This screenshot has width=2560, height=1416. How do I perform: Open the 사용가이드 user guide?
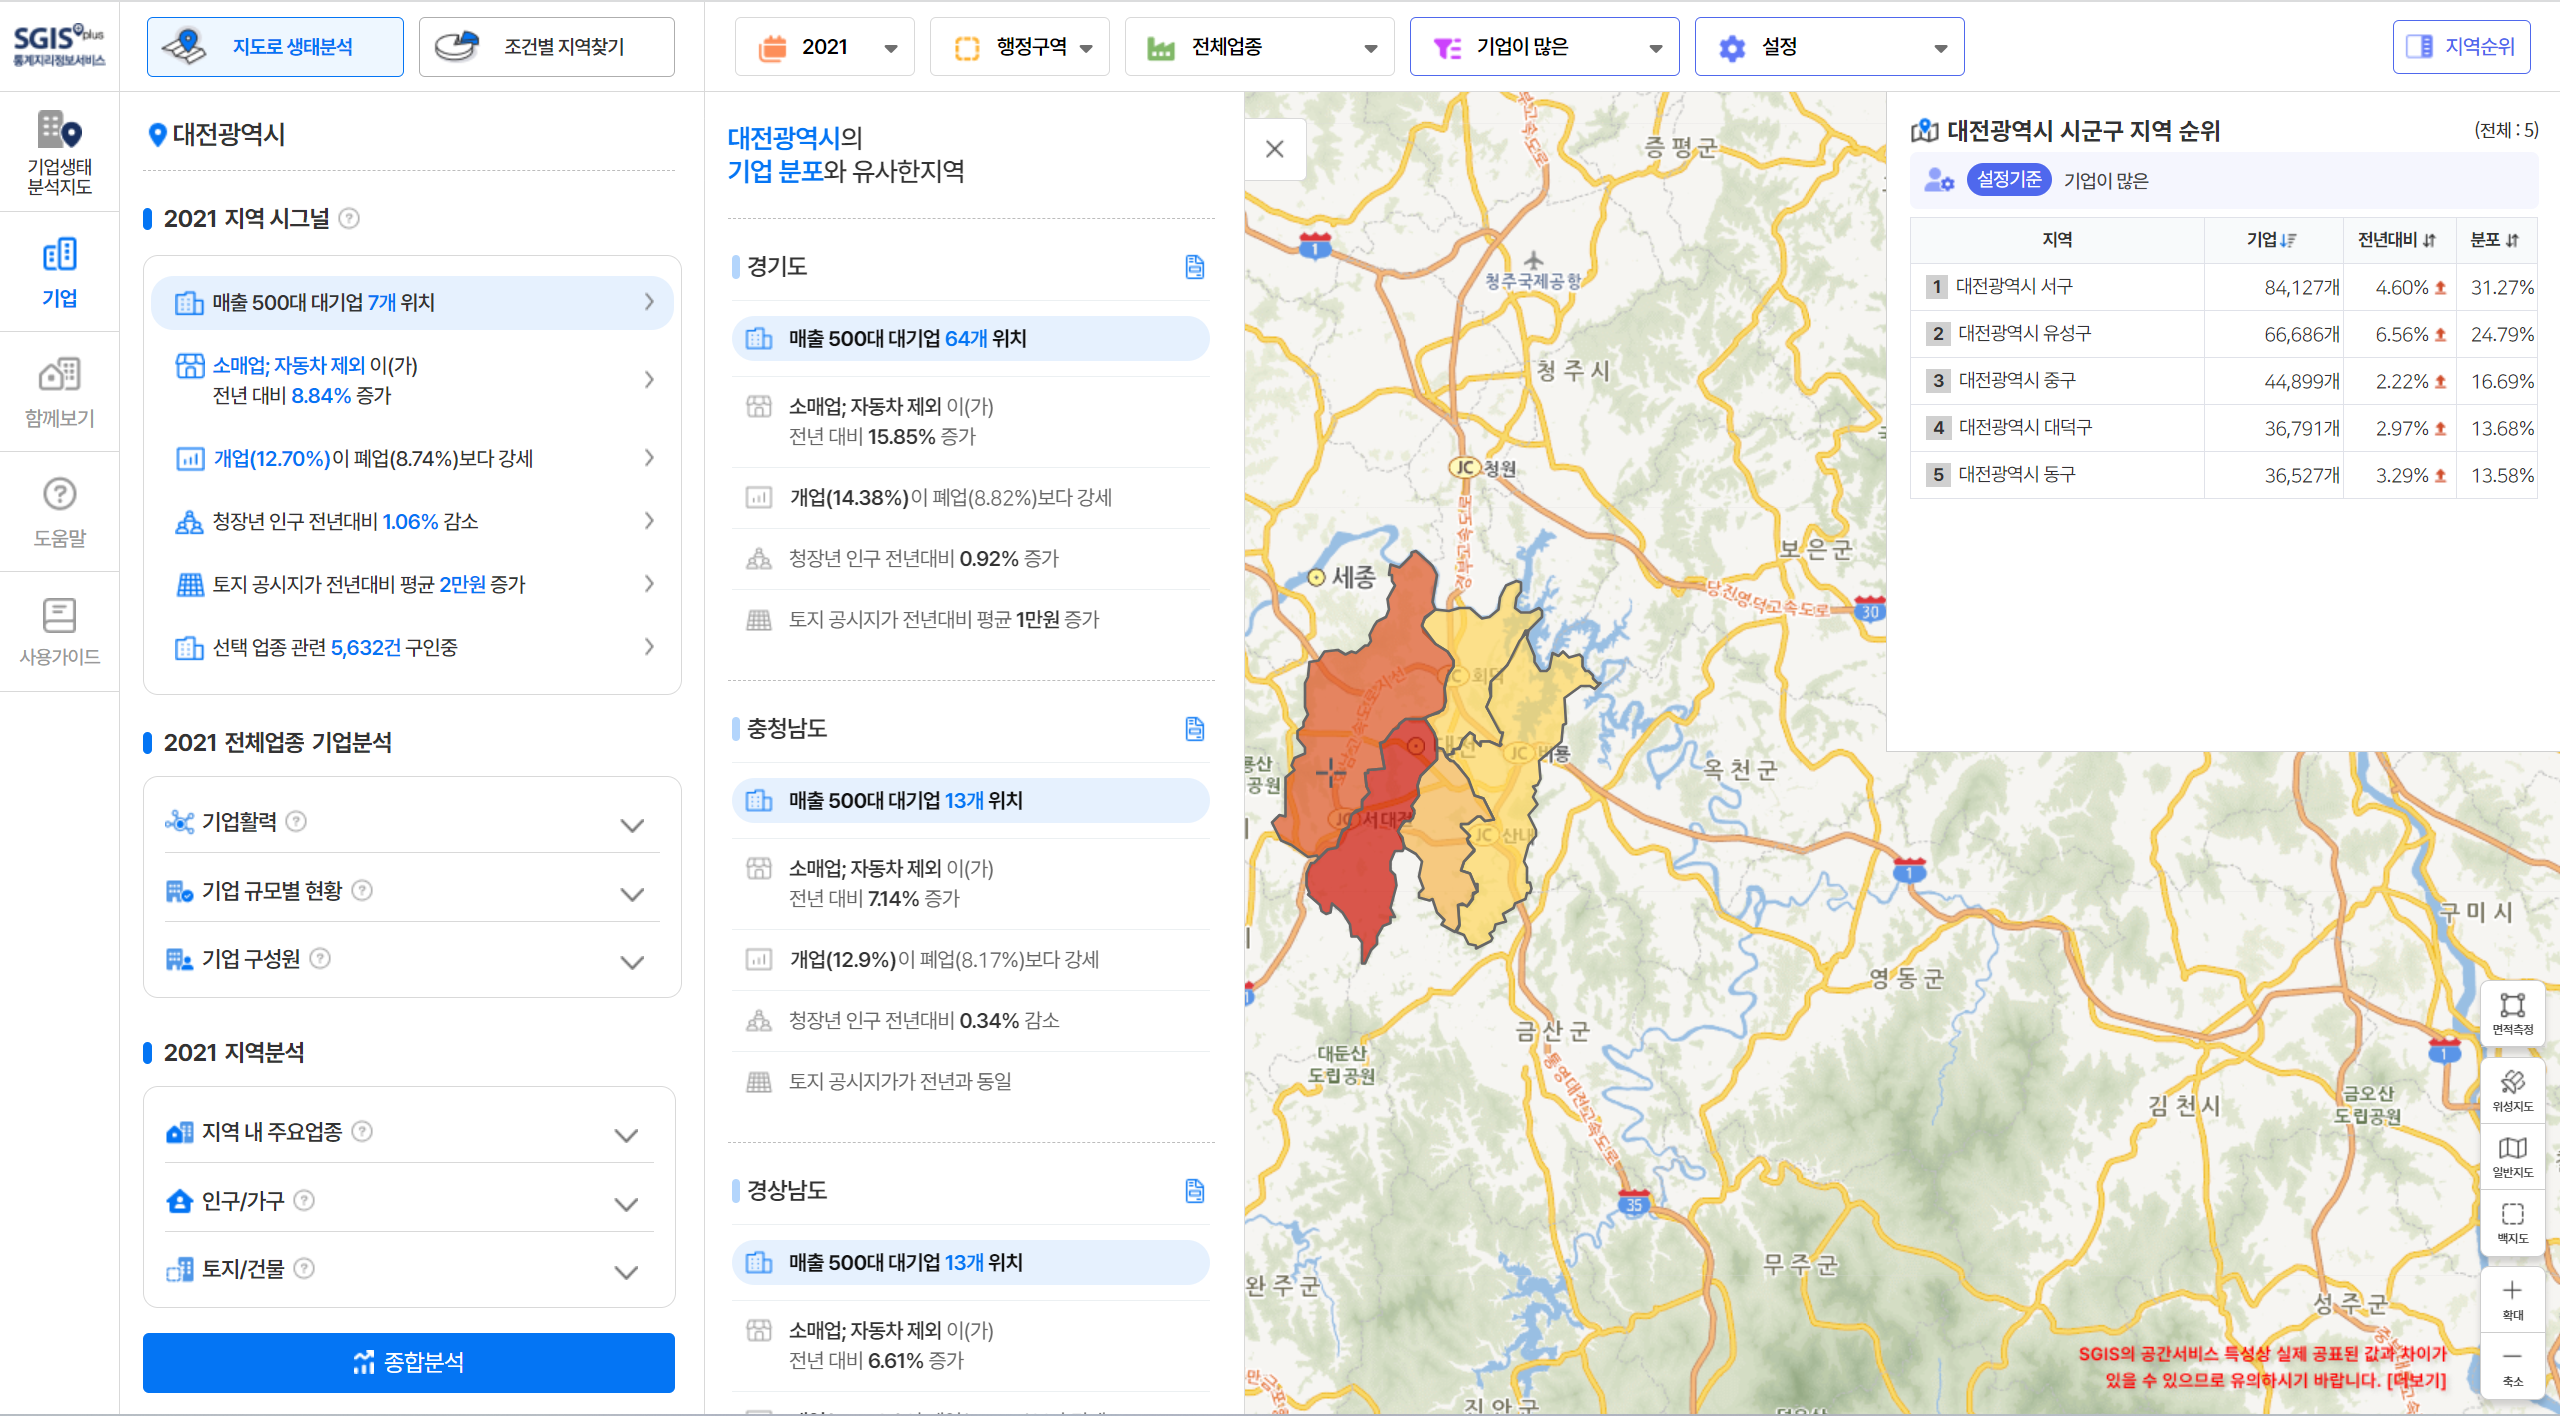(59, 631)
